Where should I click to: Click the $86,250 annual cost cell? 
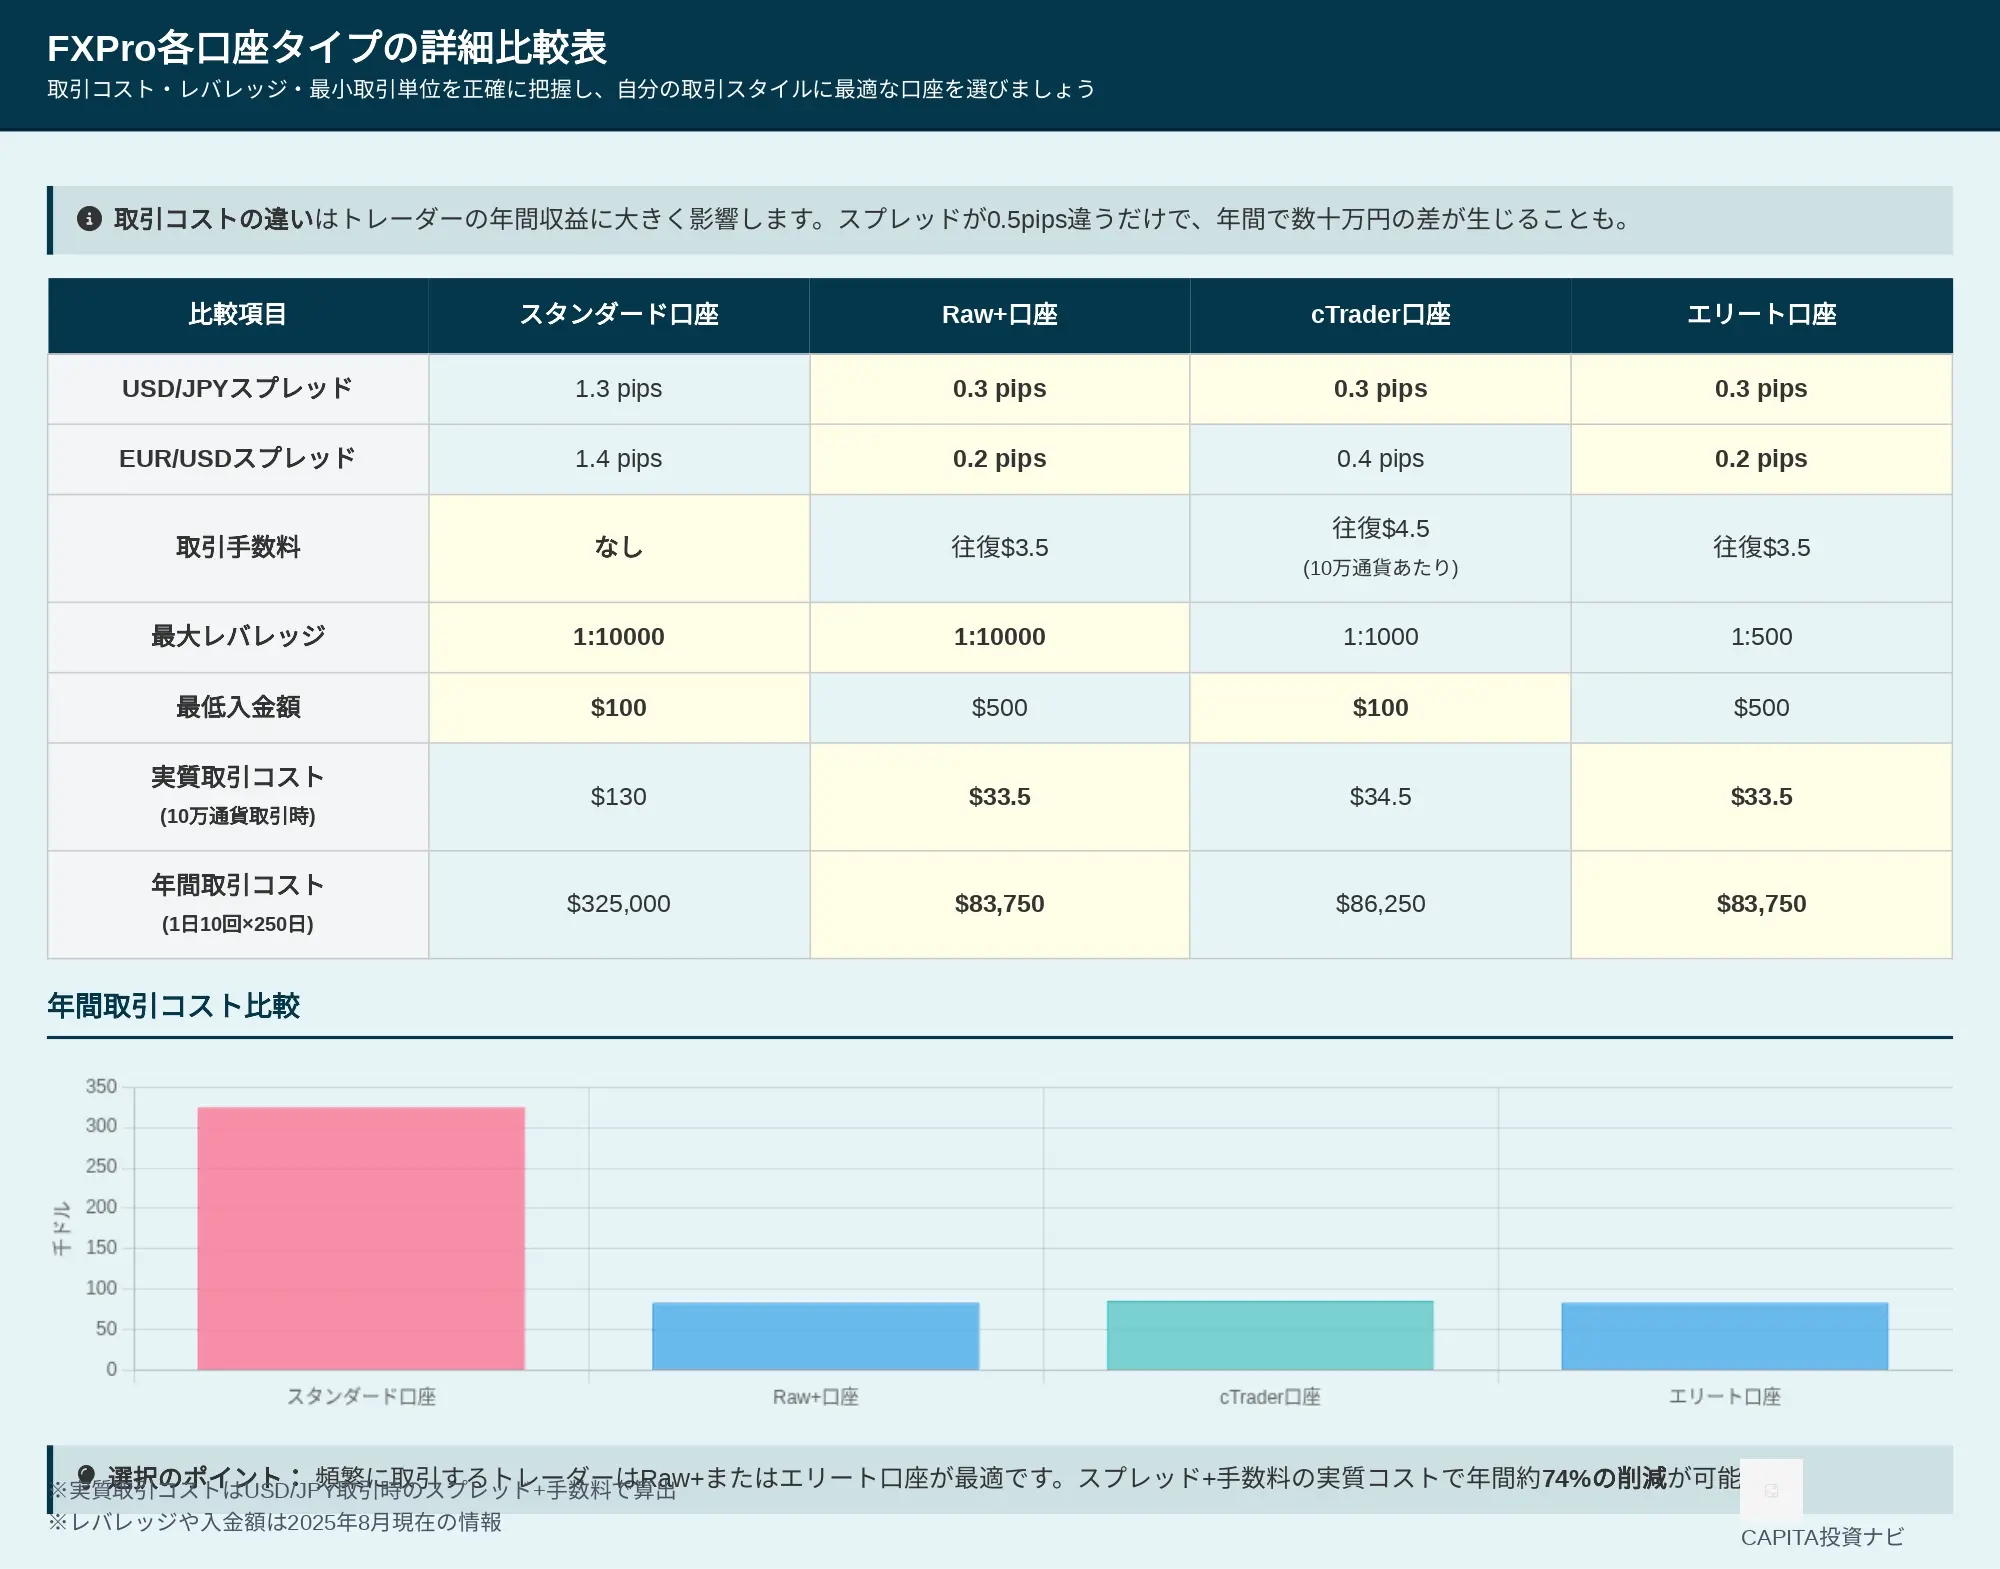coord(1381,904)
